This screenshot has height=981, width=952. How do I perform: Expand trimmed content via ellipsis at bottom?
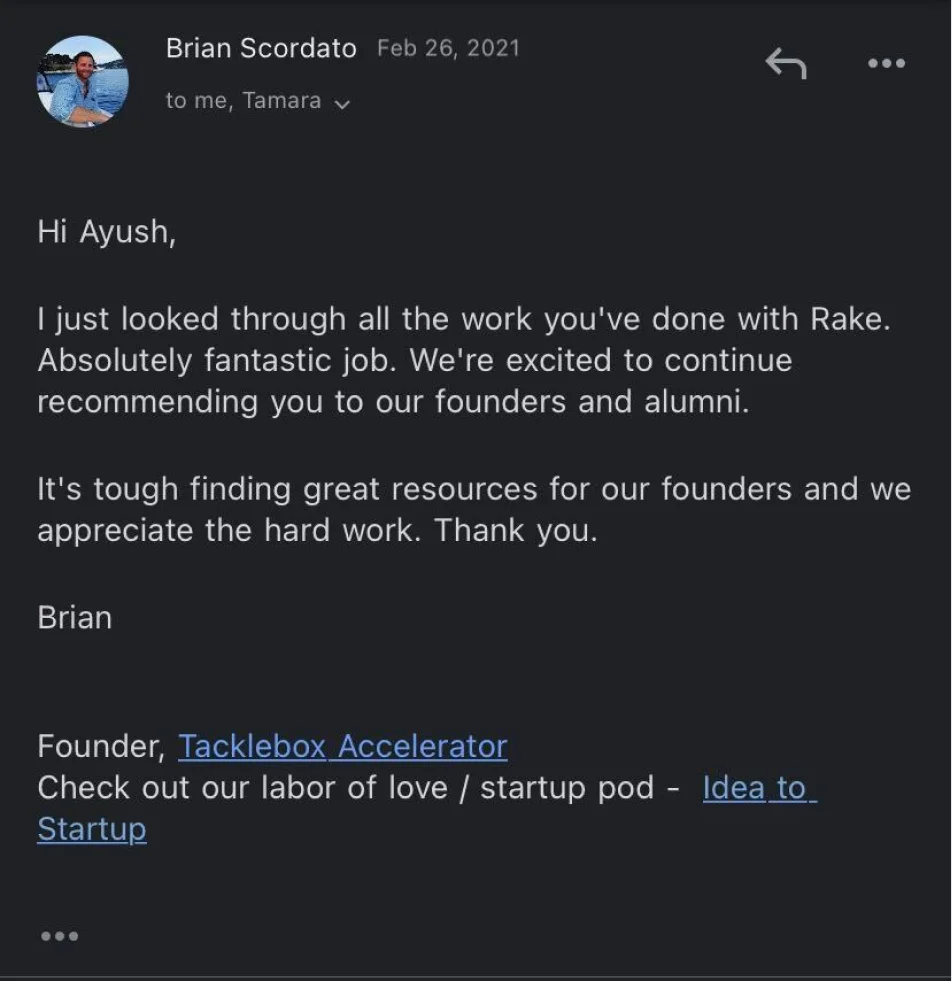(60, 936)
